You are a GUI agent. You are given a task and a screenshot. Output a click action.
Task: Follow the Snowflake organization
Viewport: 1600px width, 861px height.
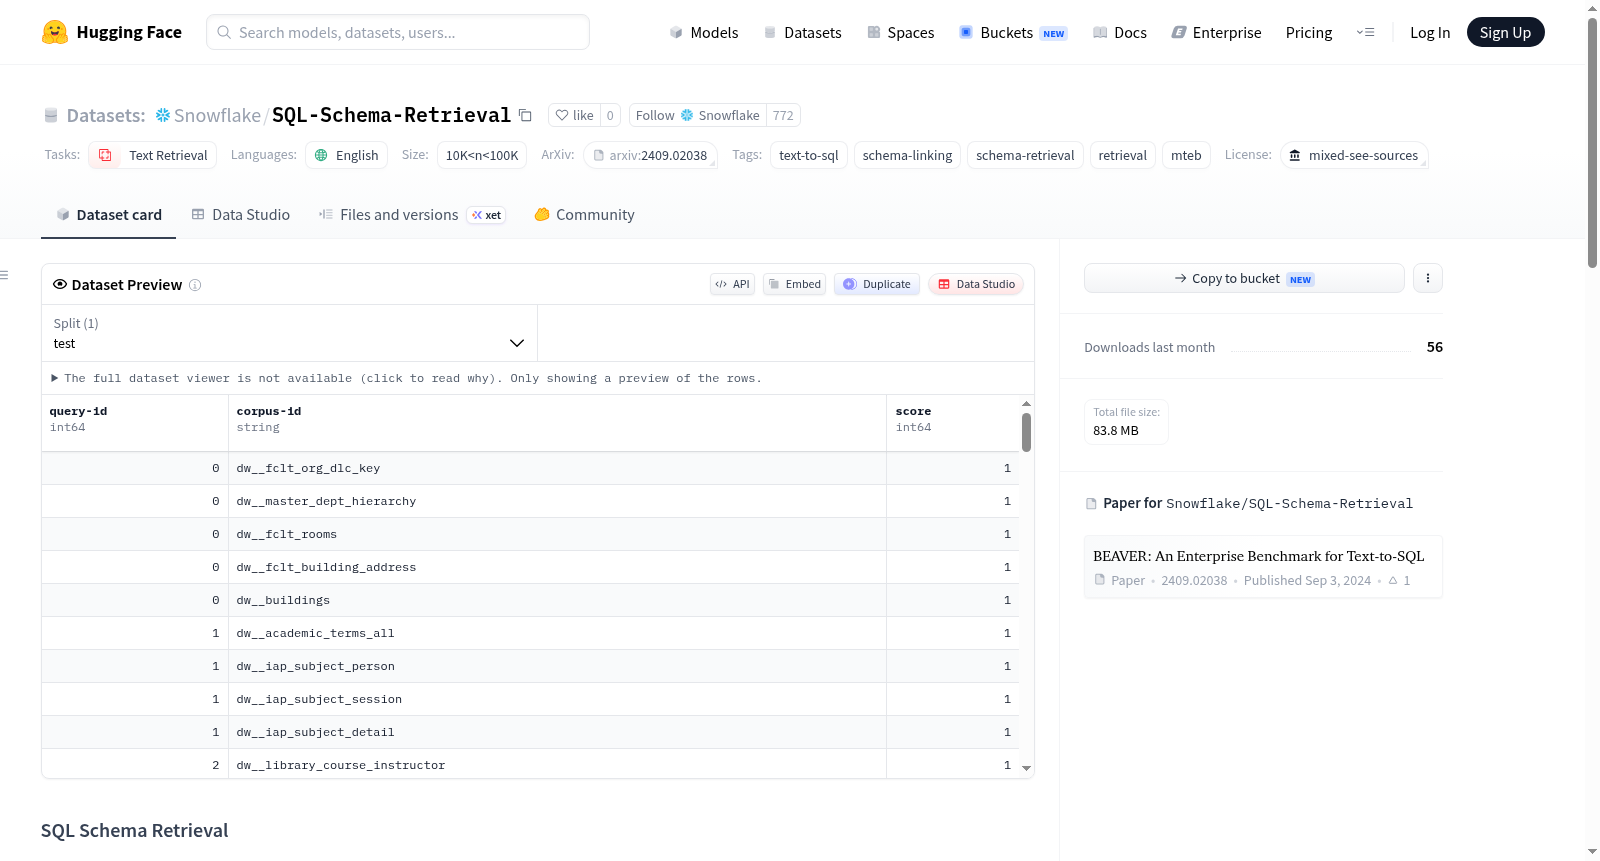click(x=698, y=115)
